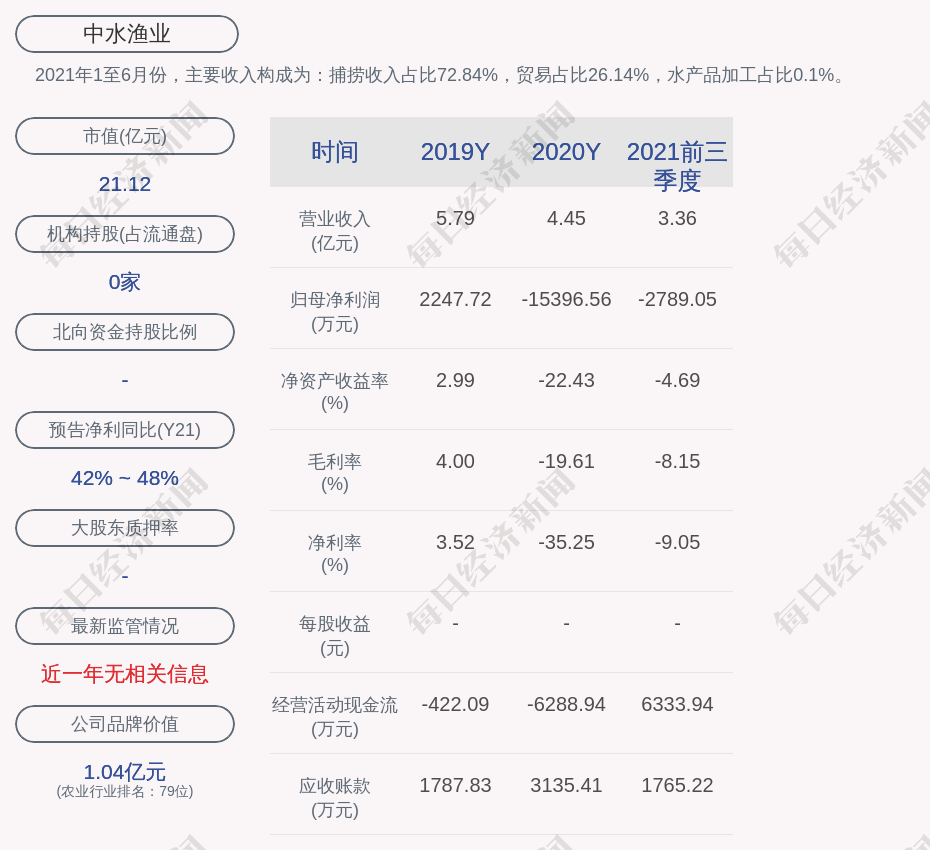Open the 最新监管情况 pill
930x850 pixels.
[x=125, y=626]
